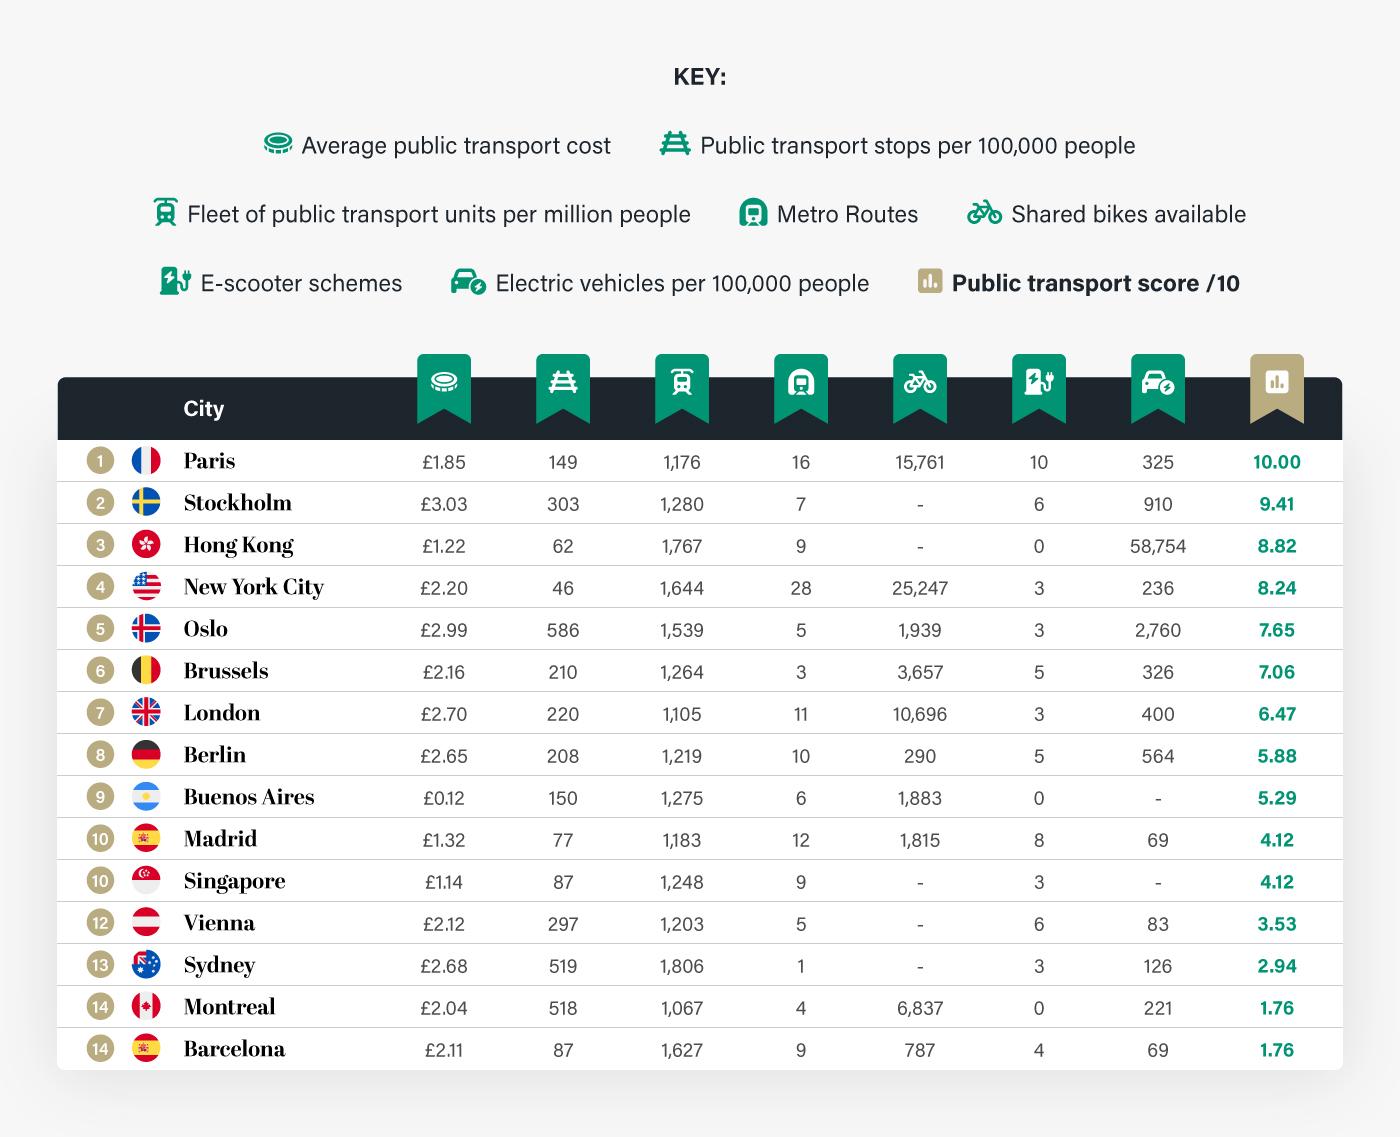Click the fleet tram icon in the key

tap(165, 212)
